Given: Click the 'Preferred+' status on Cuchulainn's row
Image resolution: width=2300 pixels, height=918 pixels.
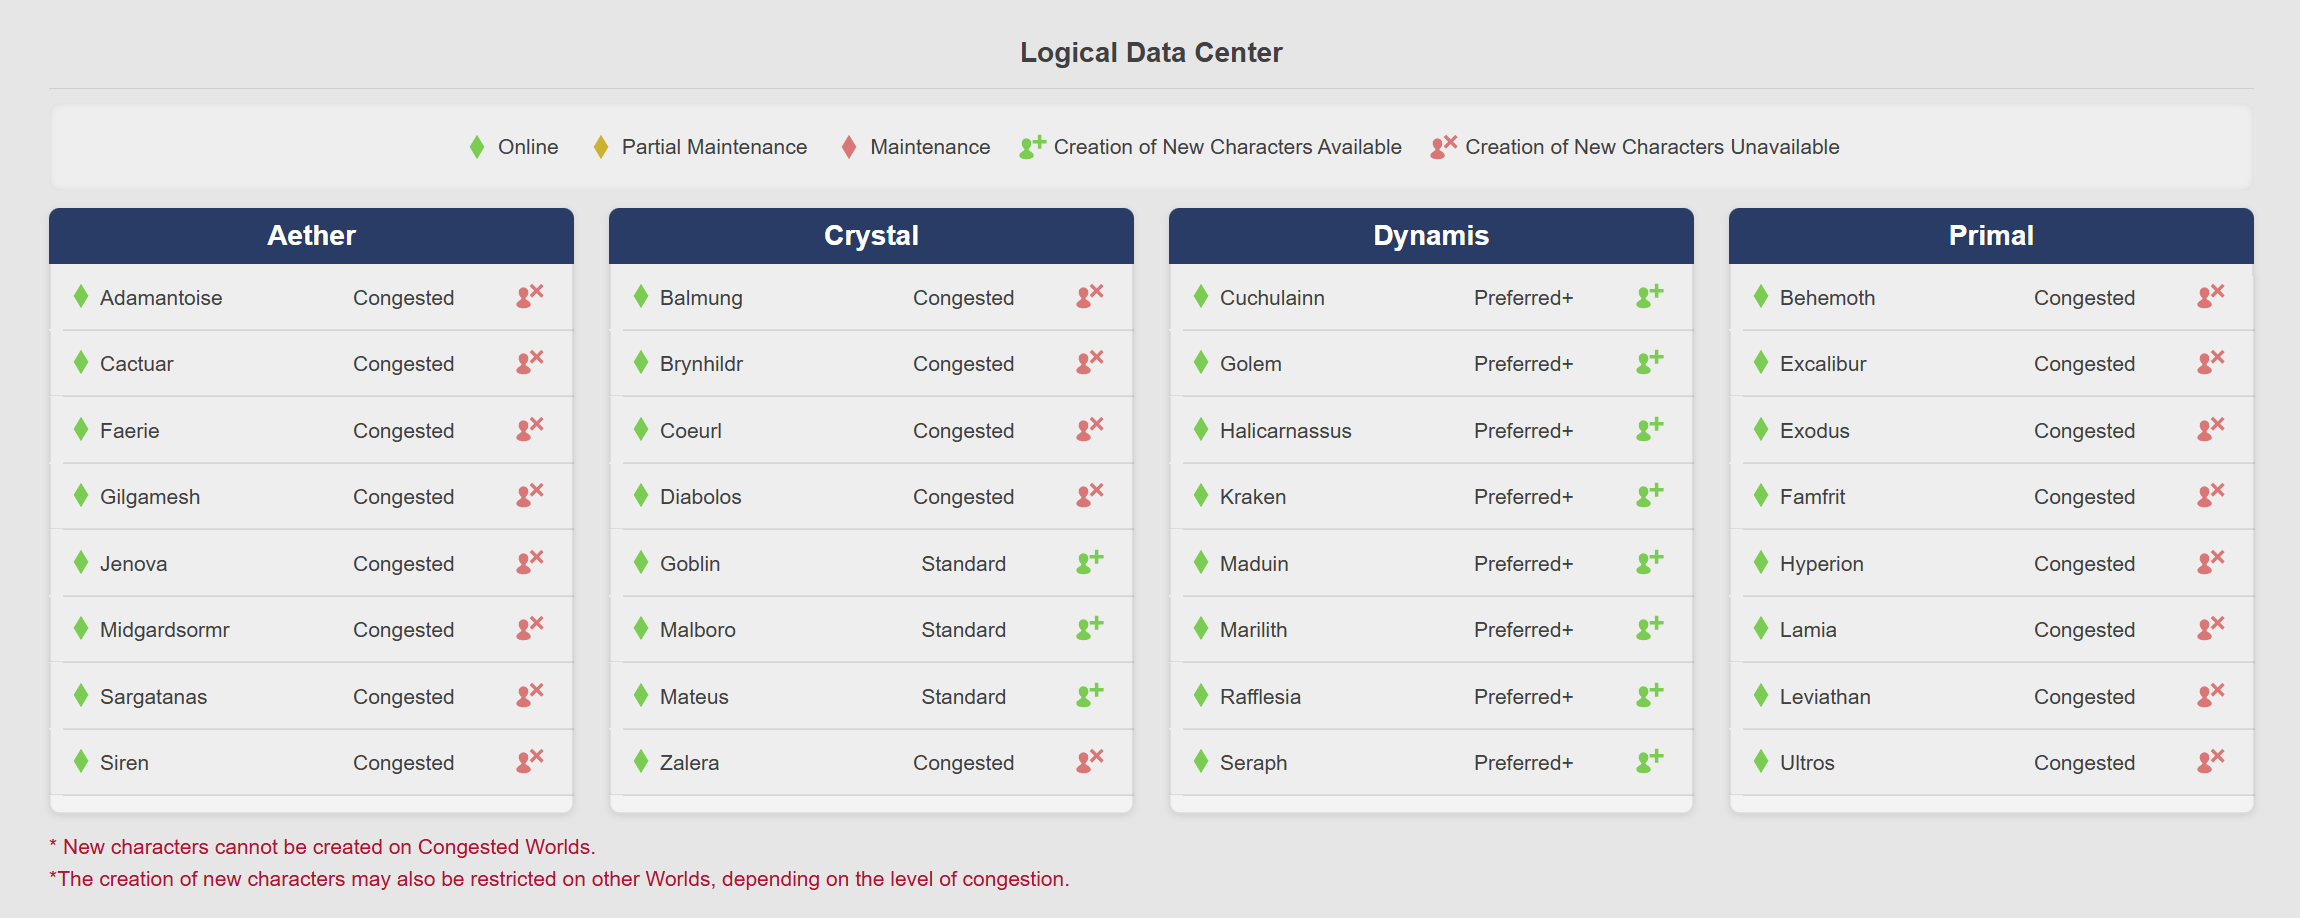Looking at the screenshot, I should pyautogui.click(x=1523, y=298).
